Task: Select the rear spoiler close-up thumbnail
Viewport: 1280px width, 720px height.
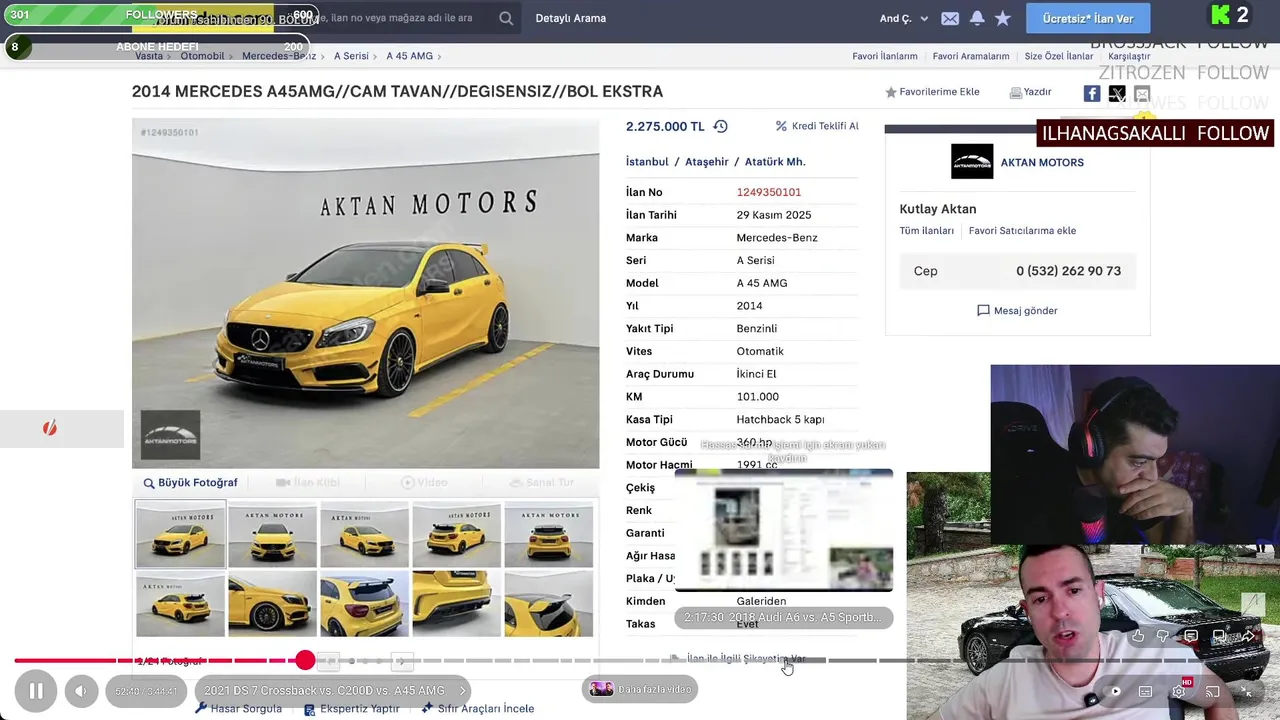Action: tap(548, 604)
